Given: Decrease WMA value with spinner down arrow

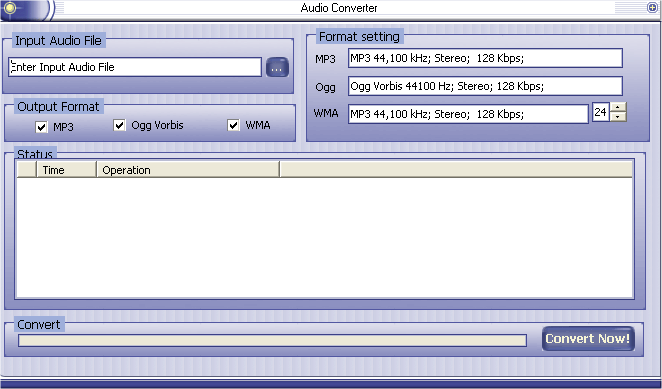Looking at the screenshot, I should click(618, 117).
